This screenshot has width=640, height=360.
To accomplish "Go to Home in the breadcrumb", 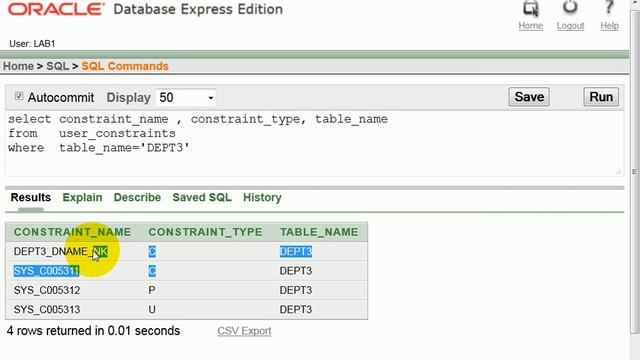I will coord(18,66).
